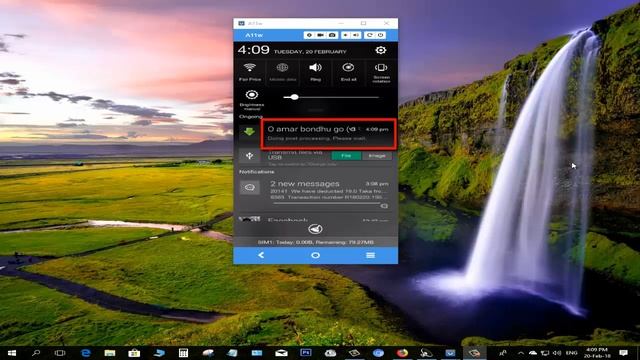The height and width of the screenshot is (360, 640).
Task: Click the brightness slider track
Action: [331, 97]
